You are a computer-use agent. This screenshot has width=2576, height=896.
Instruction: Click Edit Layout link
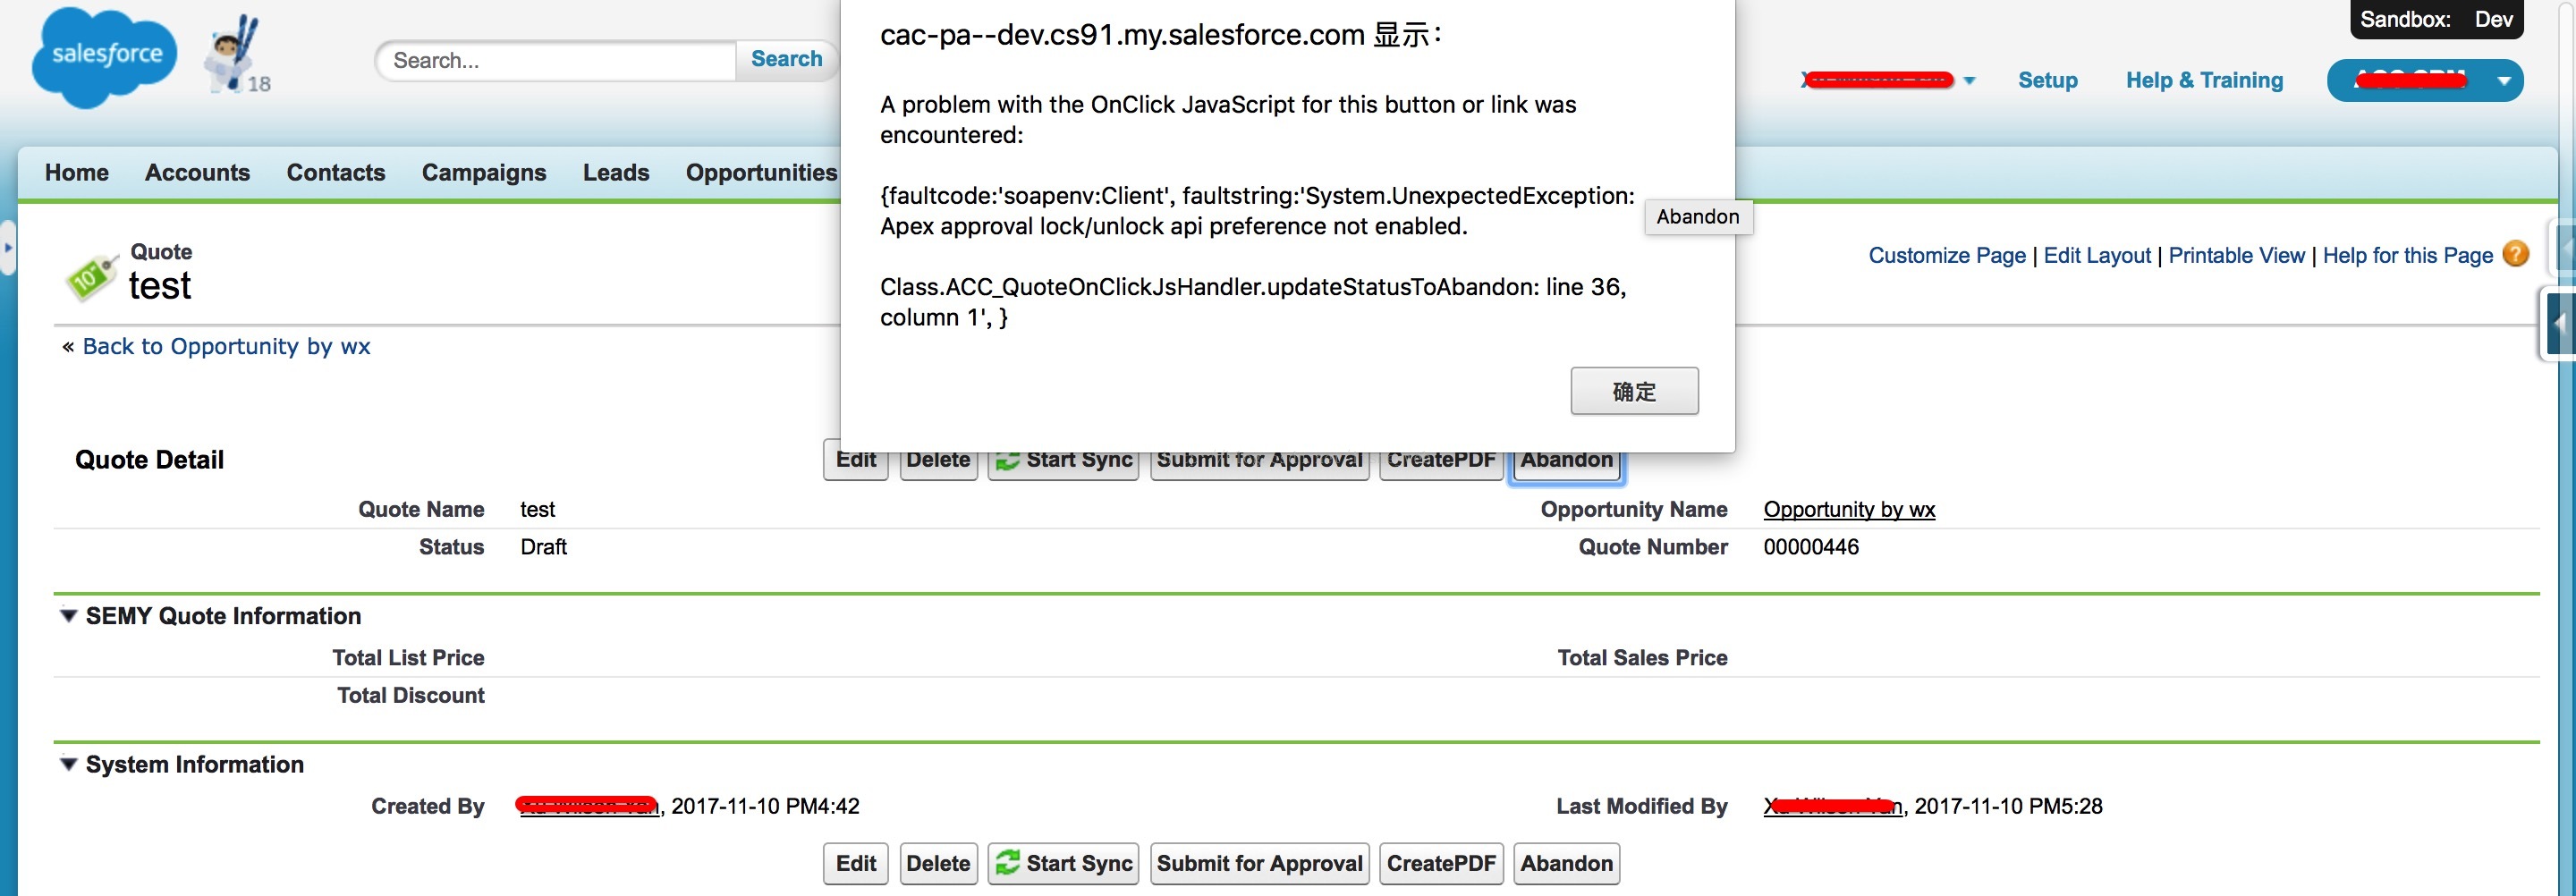coord(2096,255)
